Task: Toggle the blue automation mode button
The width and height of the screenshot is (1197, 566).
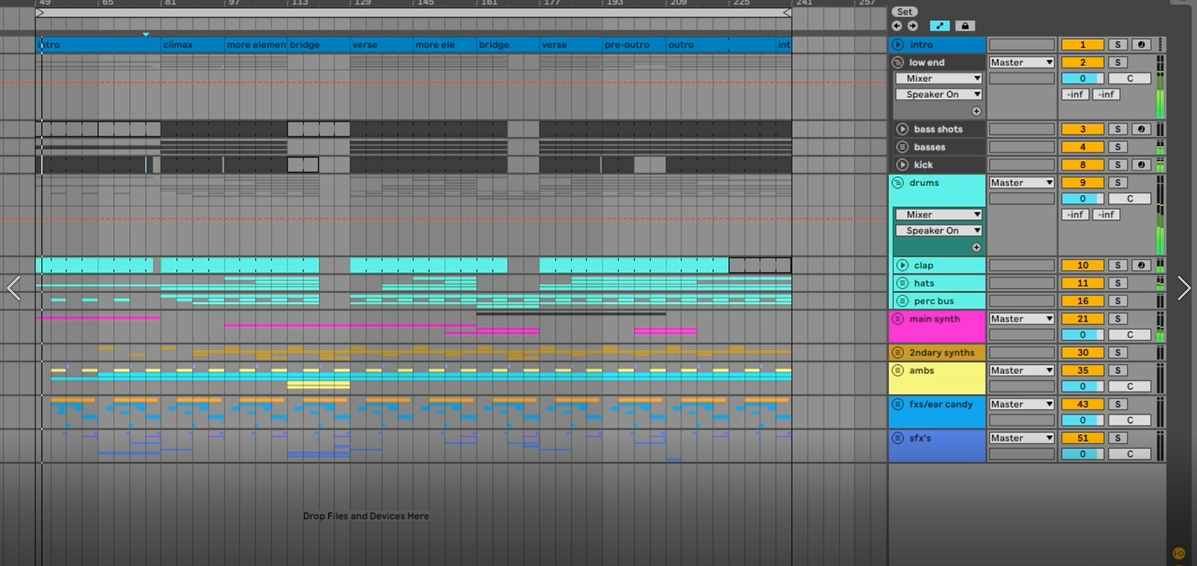Action: [940, 26]
